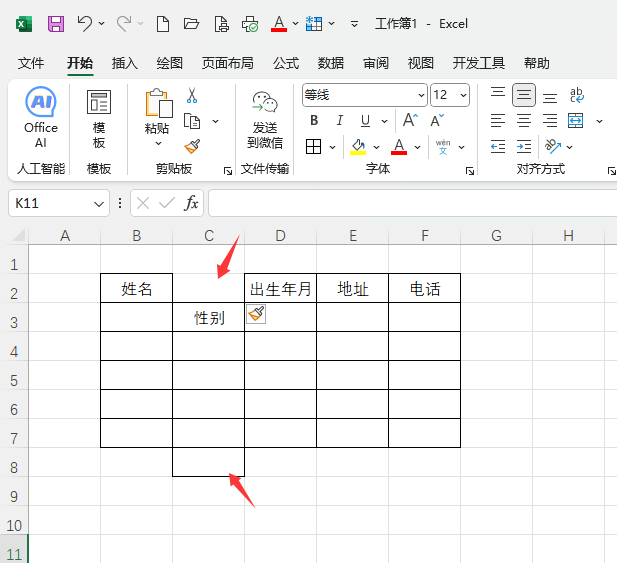Open the font size 12 dropdown
This screenshot has height=563, width=617.
(463, 95)
